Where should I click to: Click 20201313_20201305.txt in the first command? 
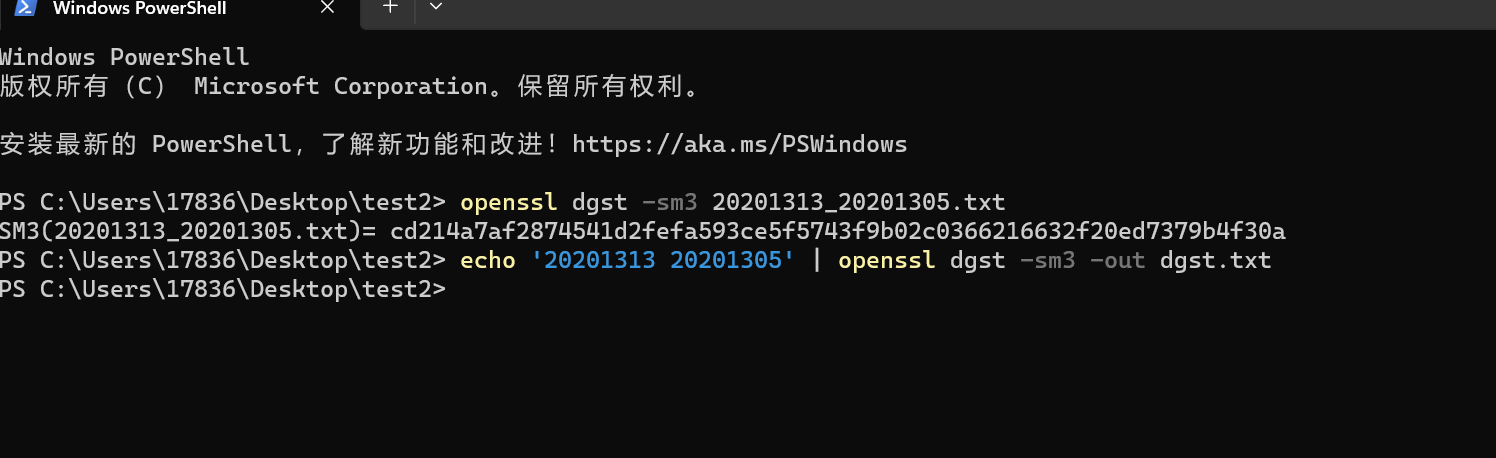[x=858, y=203]
